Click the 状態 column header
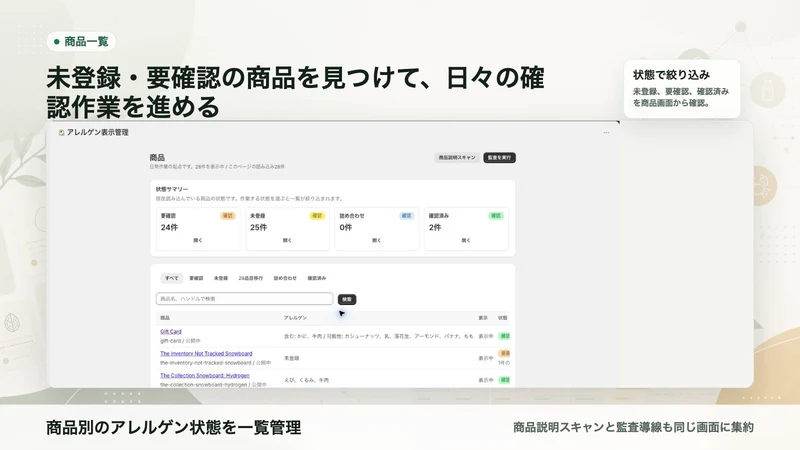Image resolution: width=800 pixels, height=450 pixels. point(503,318)
